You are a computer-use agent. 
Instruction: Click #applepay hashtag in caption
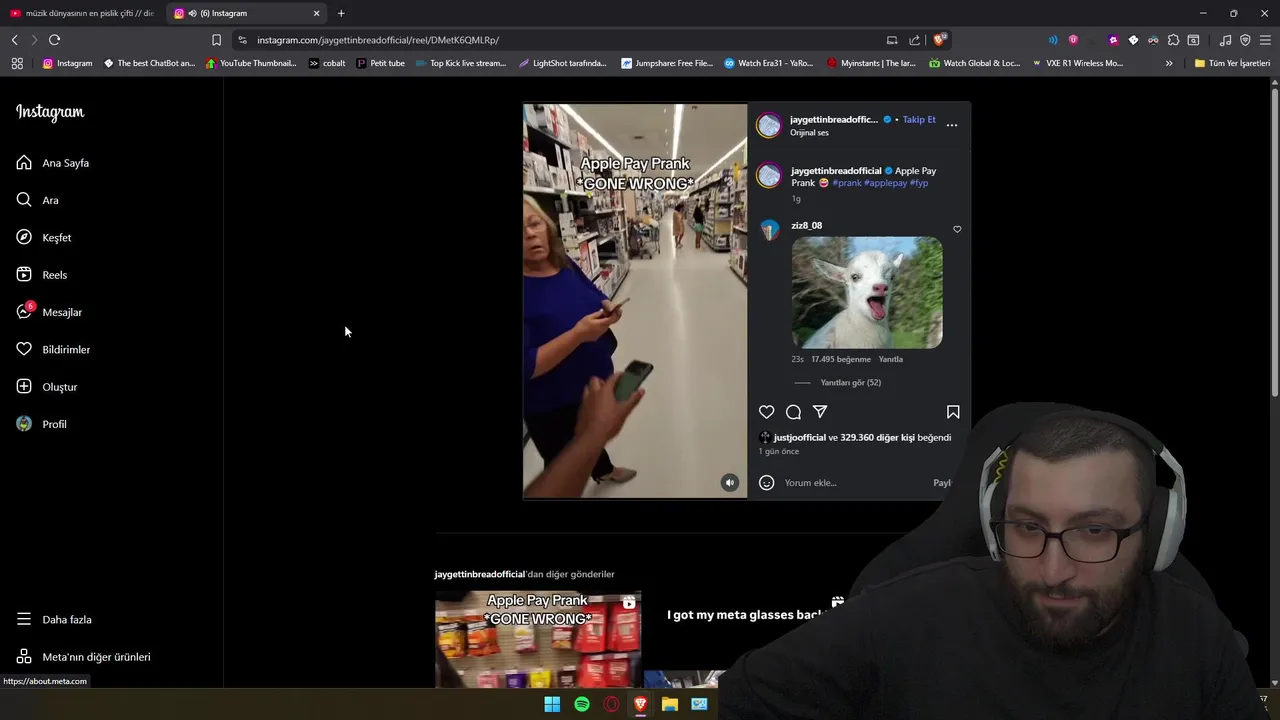pos(885,183)
